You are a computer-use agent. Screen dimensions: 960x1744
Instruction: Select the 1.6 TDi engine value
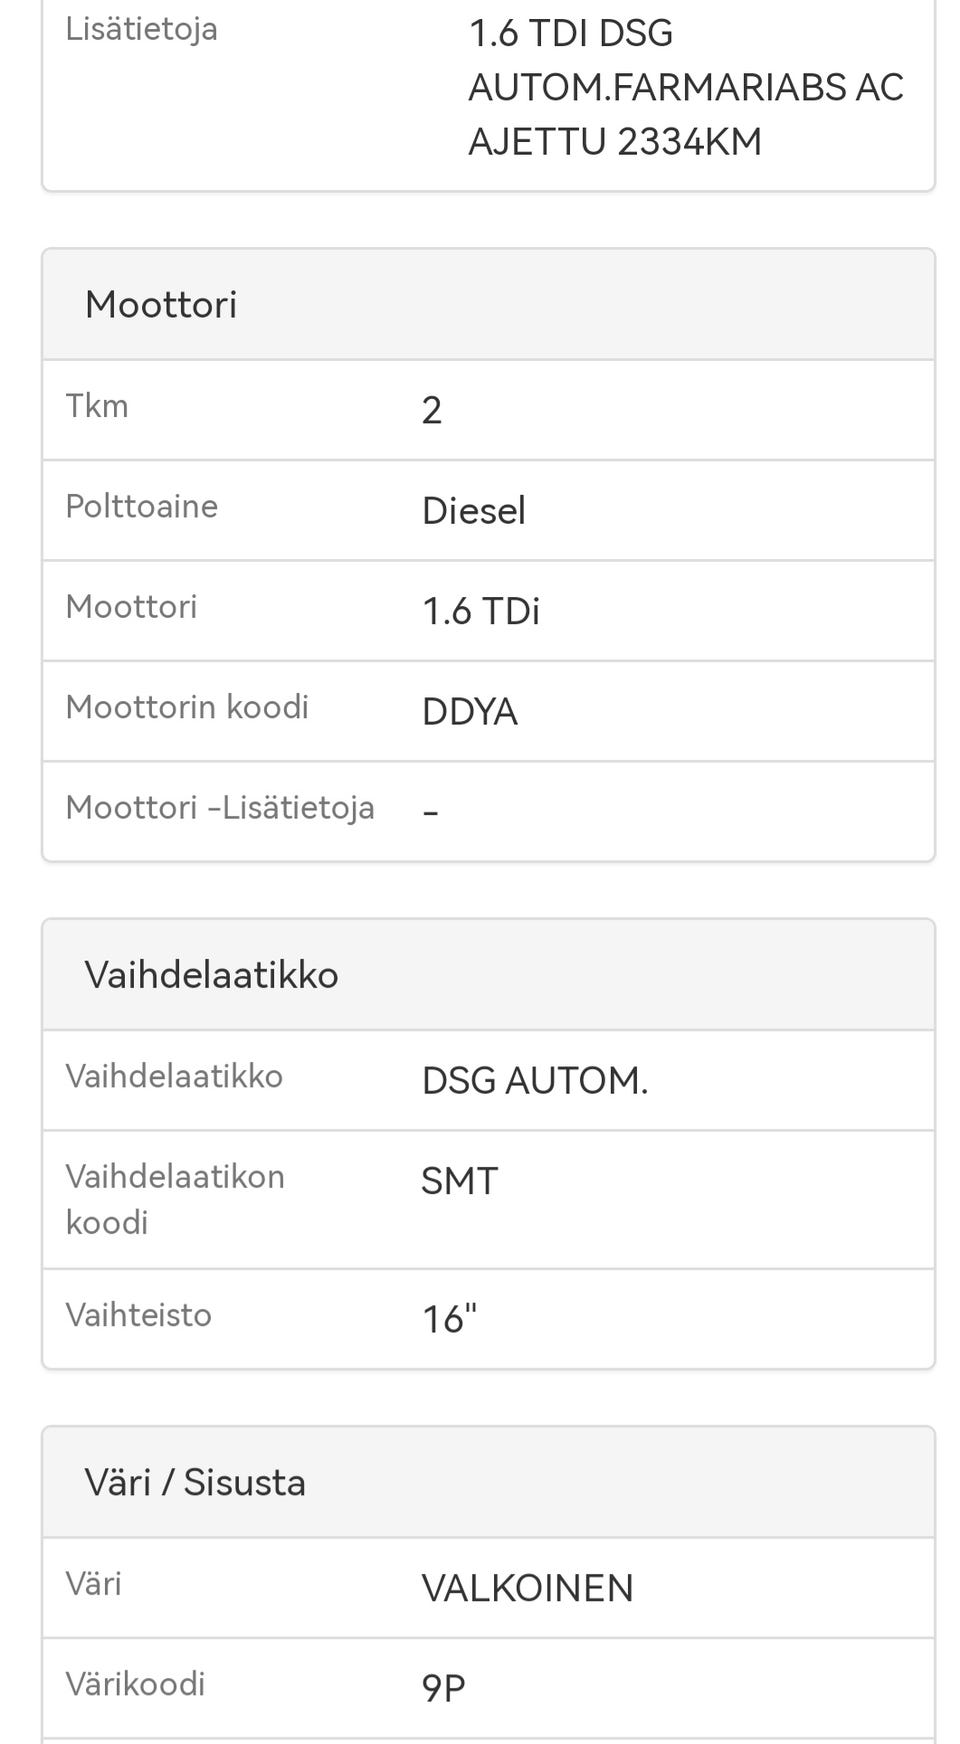480,611
